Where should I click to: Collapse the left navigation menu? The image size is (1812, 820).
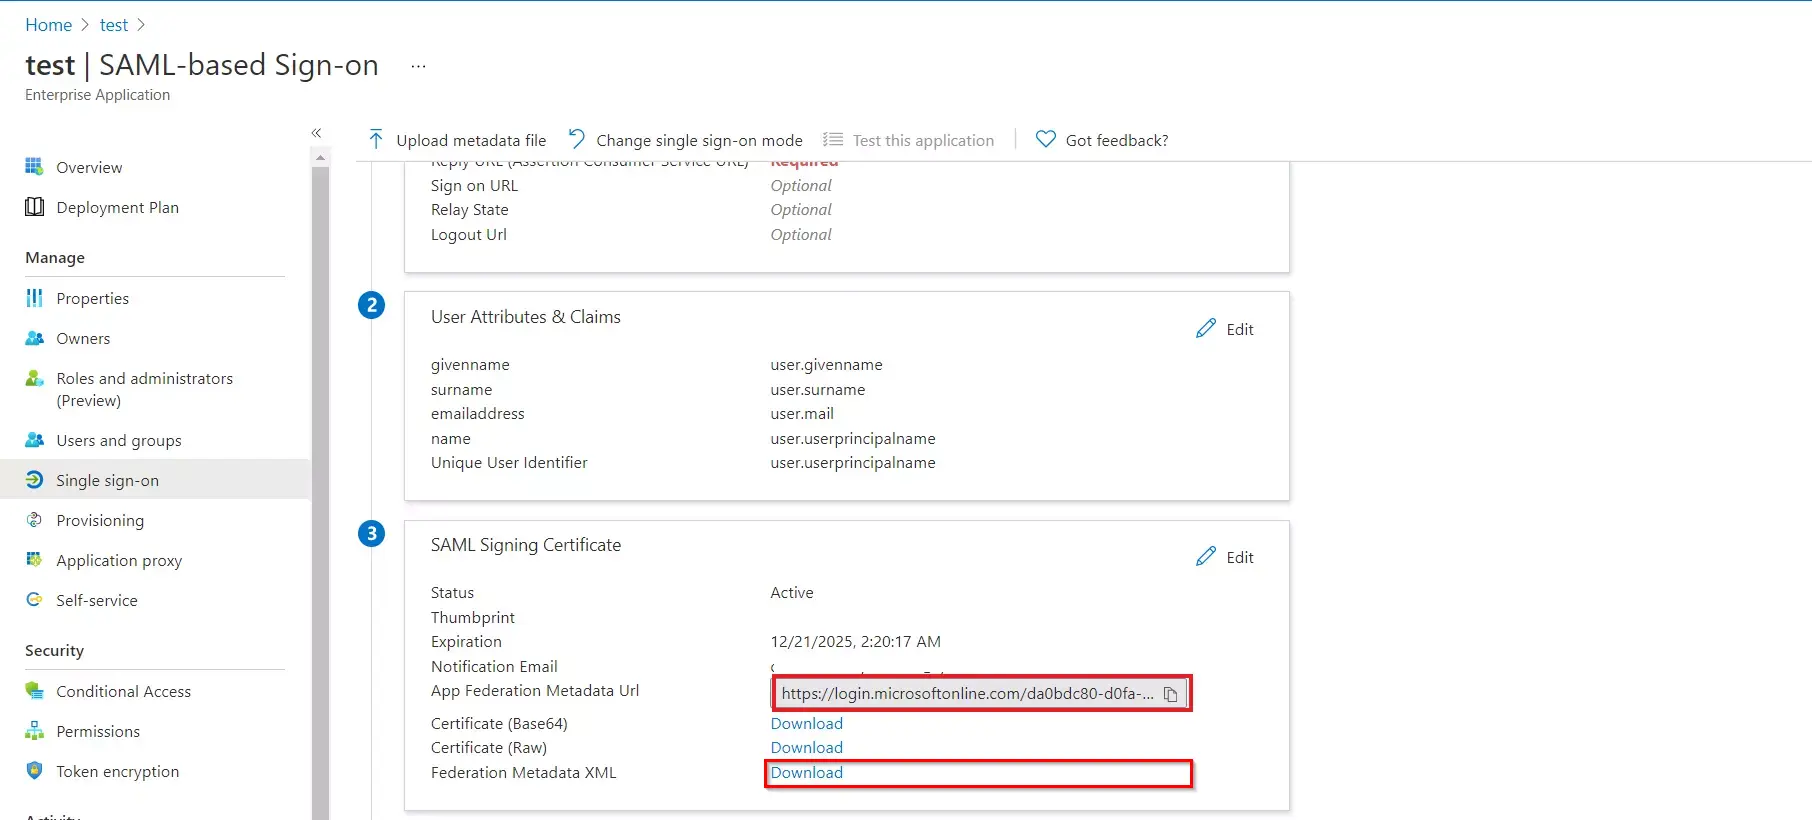click(x=316, y=133)
